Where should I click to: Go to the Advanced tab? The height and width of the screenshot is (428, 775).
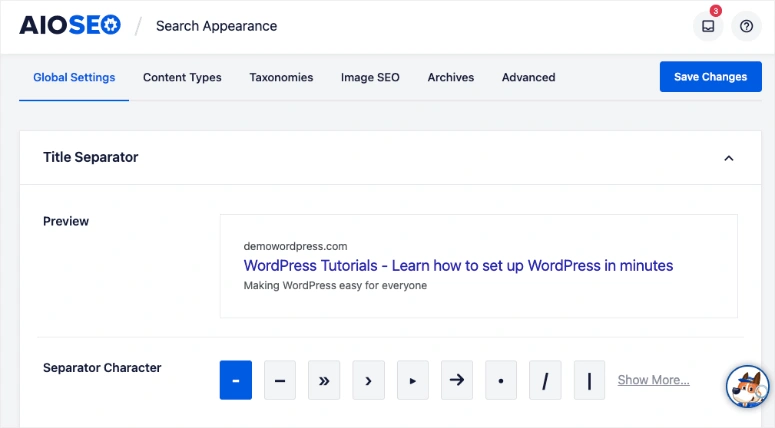pyautogui.click(x=528, y=77)
